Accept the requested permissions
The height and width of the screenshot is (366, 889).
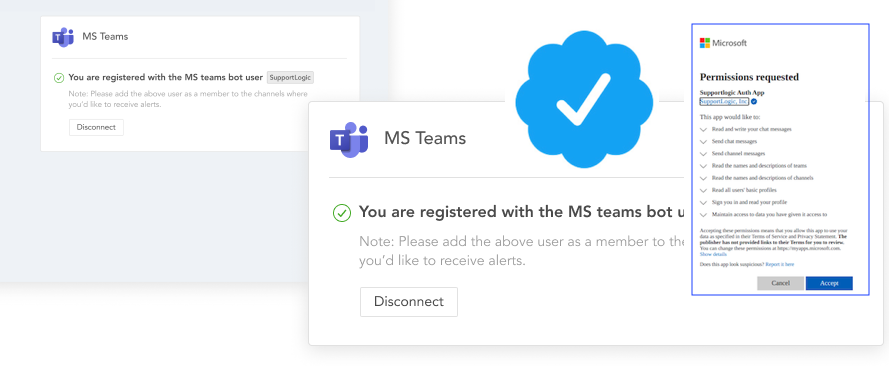(829, 283)
